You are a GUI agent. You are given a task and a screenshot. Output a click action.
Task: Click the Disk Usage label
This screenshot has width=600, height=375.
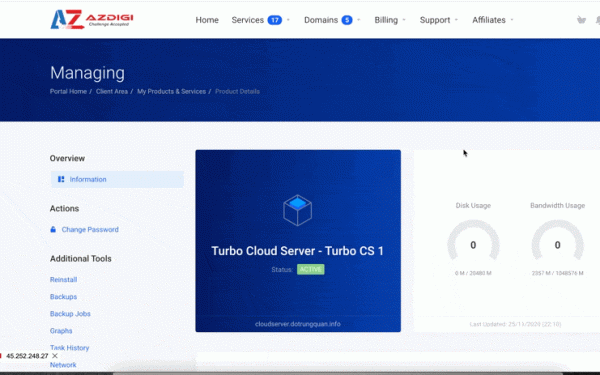coord(473,205)
